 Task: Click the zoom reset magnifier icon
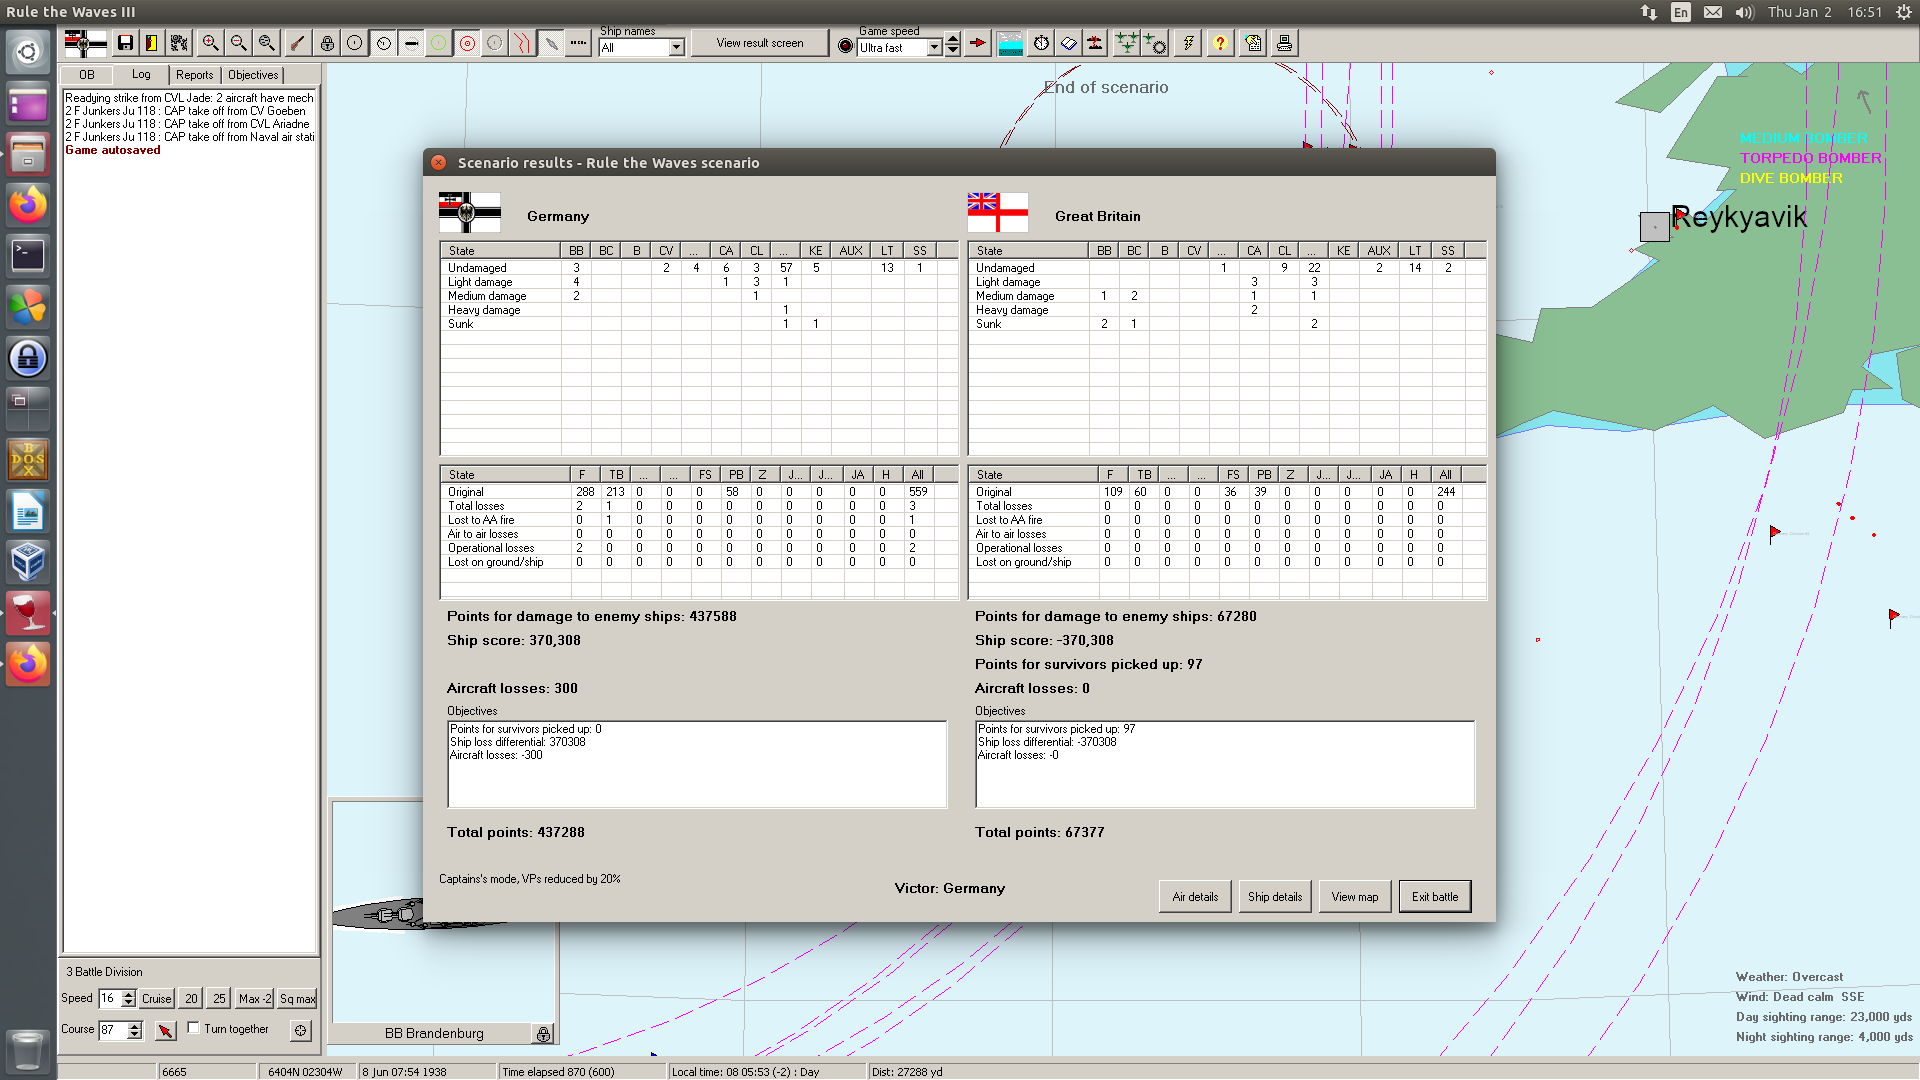(266, 43)
